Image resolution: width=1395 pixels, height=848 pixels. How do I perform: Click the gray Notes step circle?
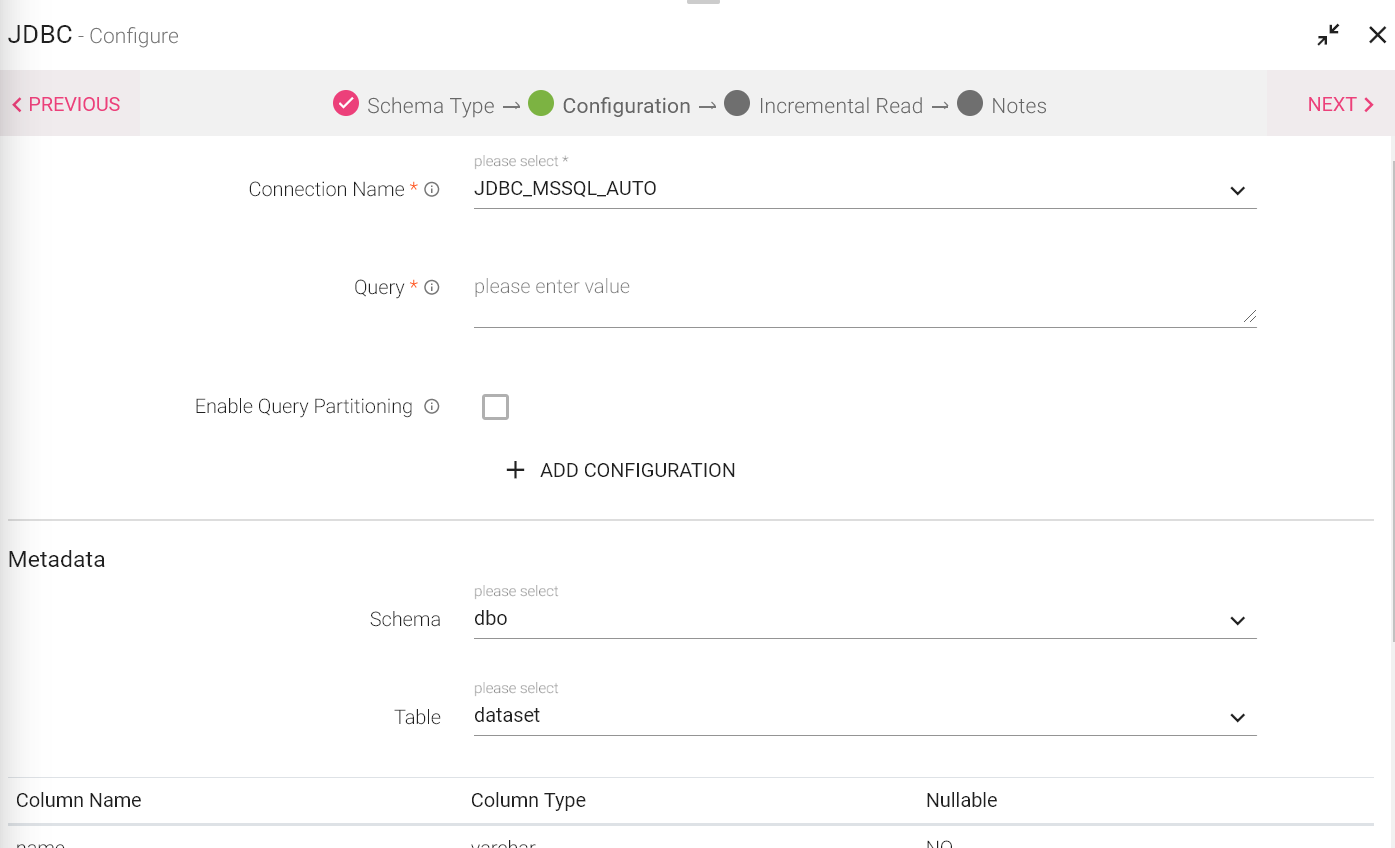tap(970, 104)
